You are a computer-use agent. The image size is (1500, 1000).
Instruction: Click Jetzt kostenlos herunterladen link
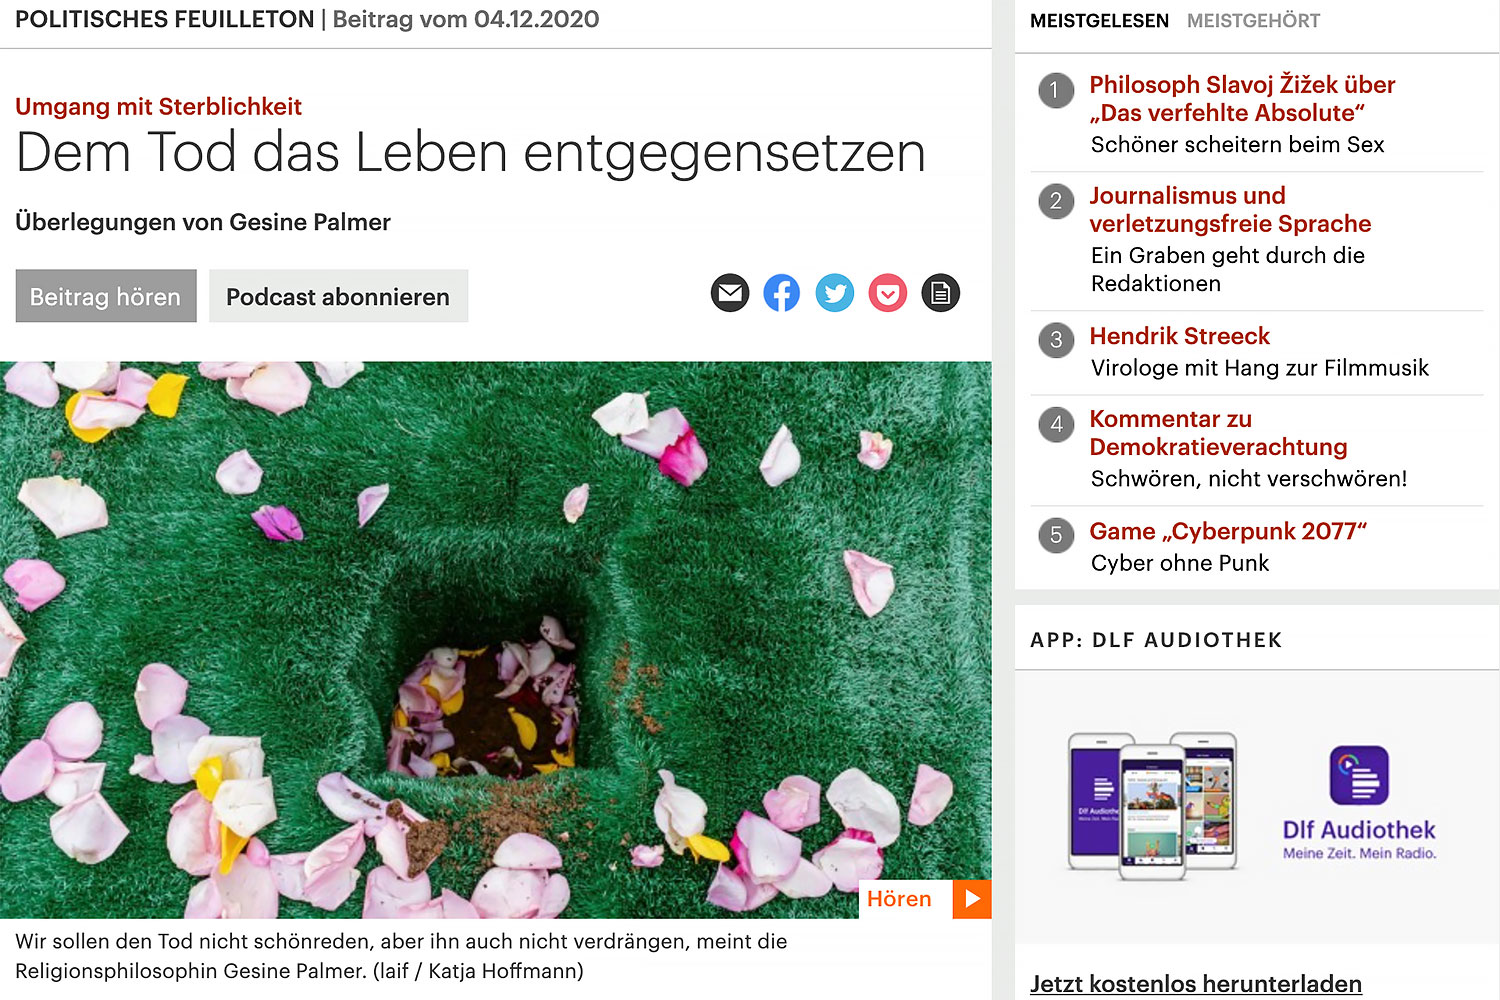point(1196,984)
